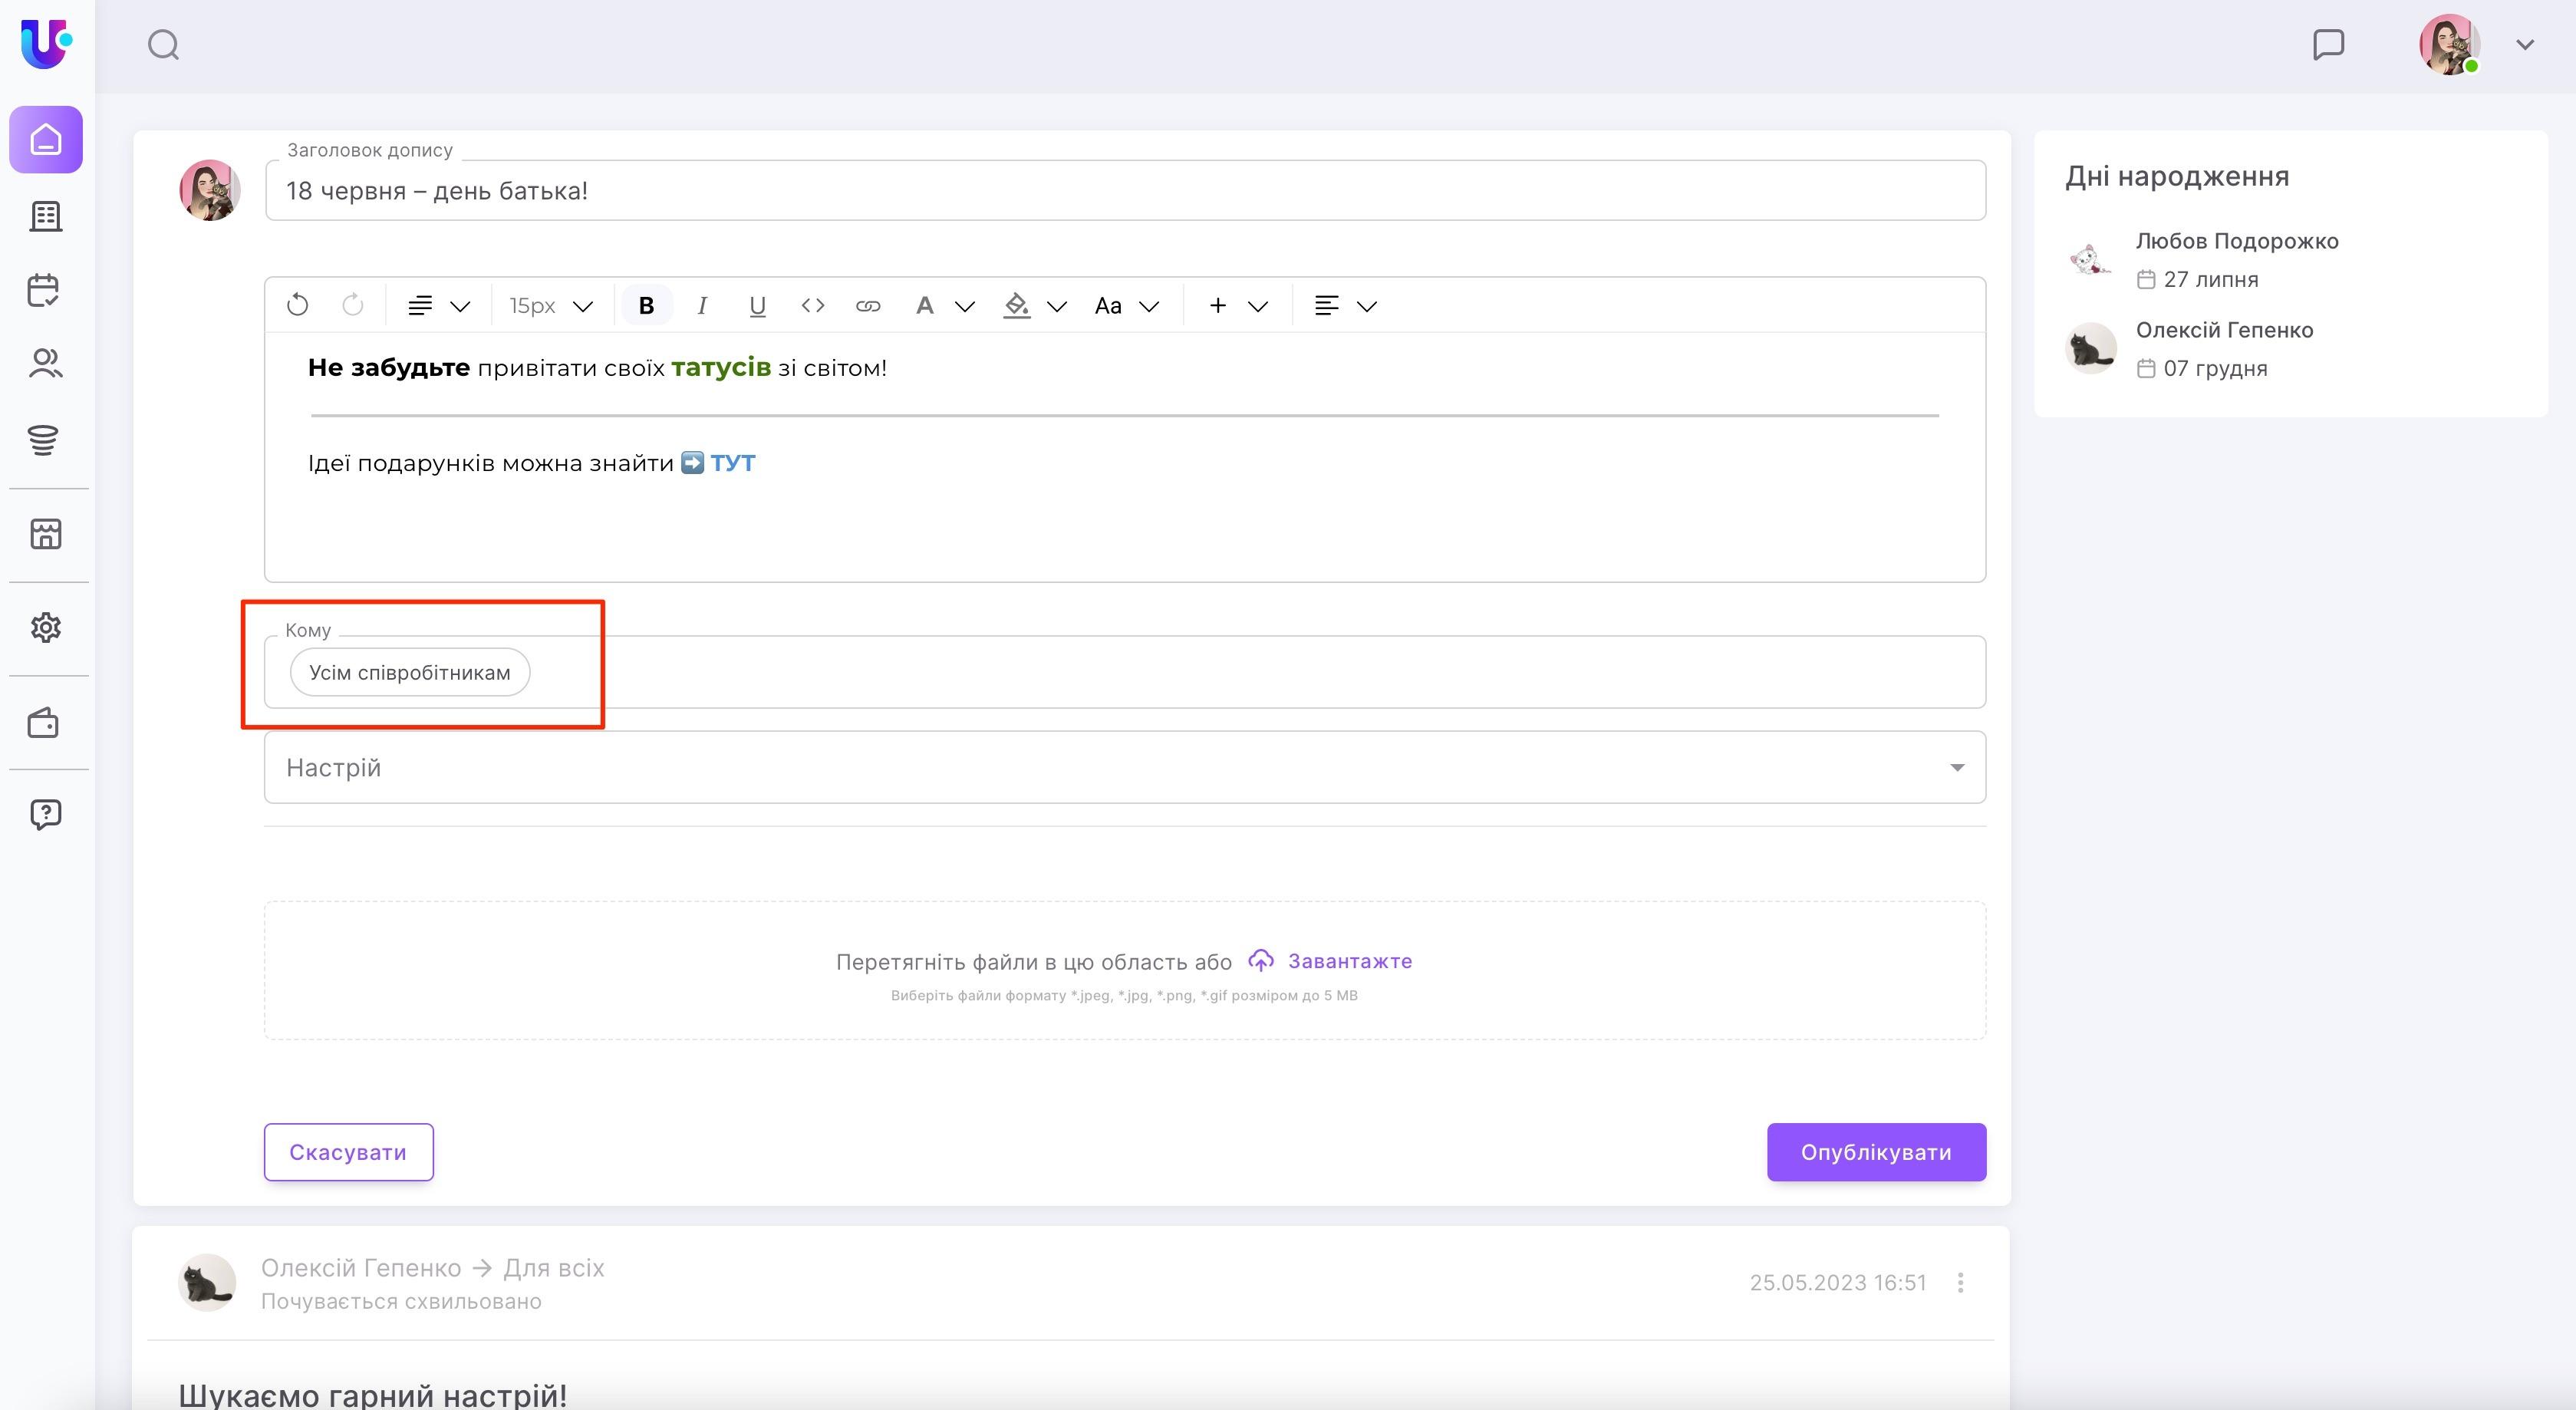Go to the home sidebar item
The width and height of the screenshot is (2576, 1410).
point(46,140)
